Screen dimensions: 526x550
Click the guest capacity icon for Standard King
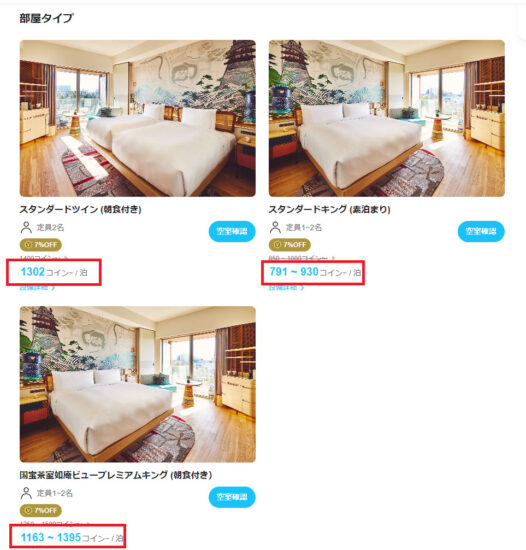pyautogui.click(x=275, y=227)
